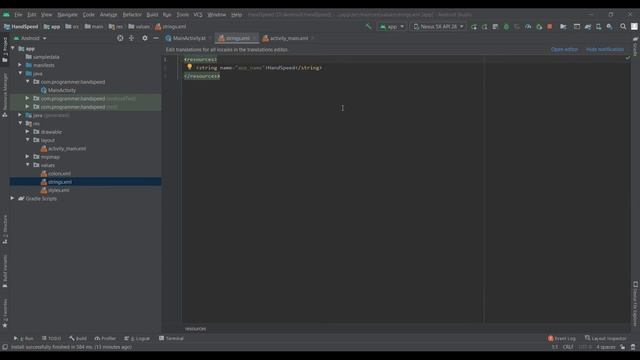640x360 pixels.
Task: Expand the mipmap folder
Action: (x=27, y=156)
